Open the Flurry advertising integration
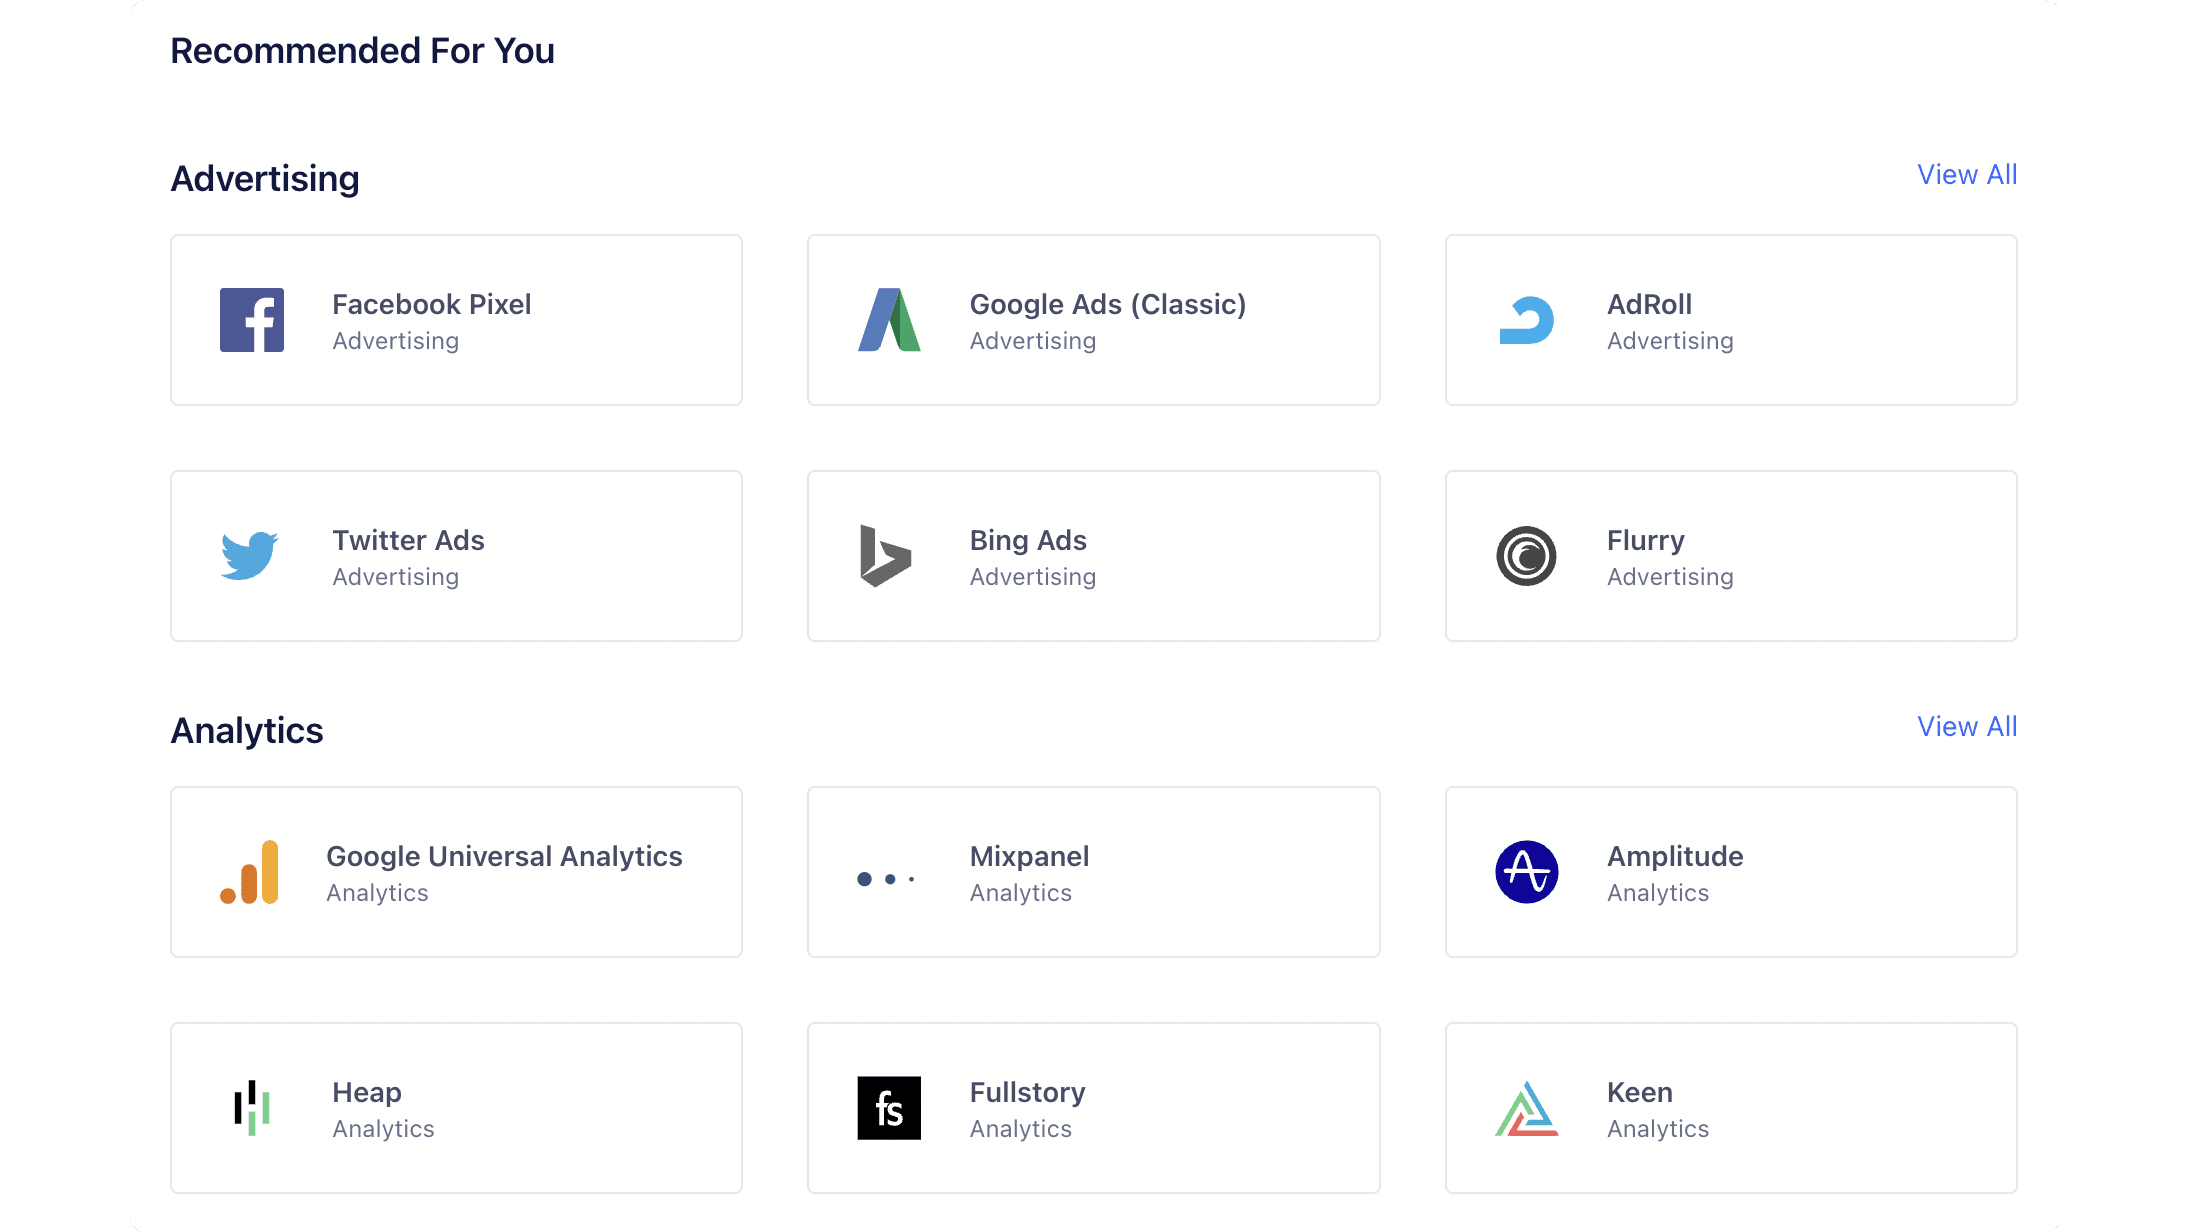2190x1232 pixels. click(x=1731, y=555)
